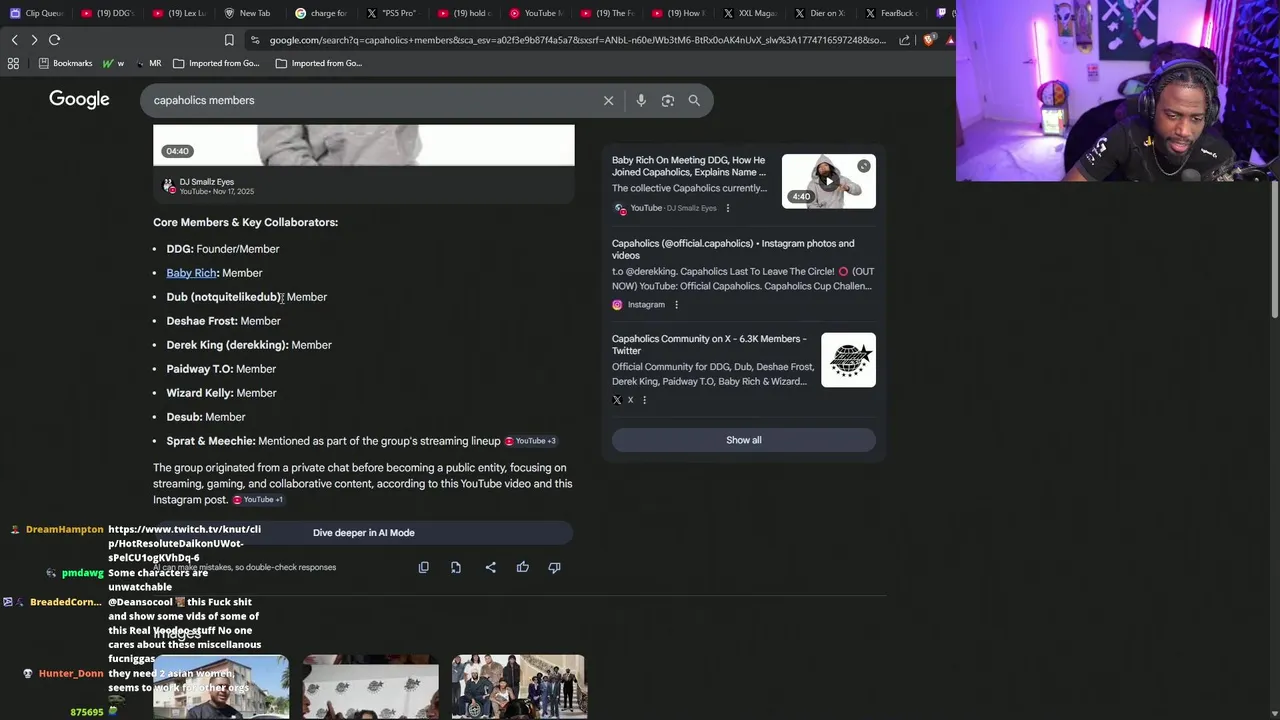Click the YouTube +3 source chip
This screenshot has width=1280, height=720.
(x=530, y=441)
